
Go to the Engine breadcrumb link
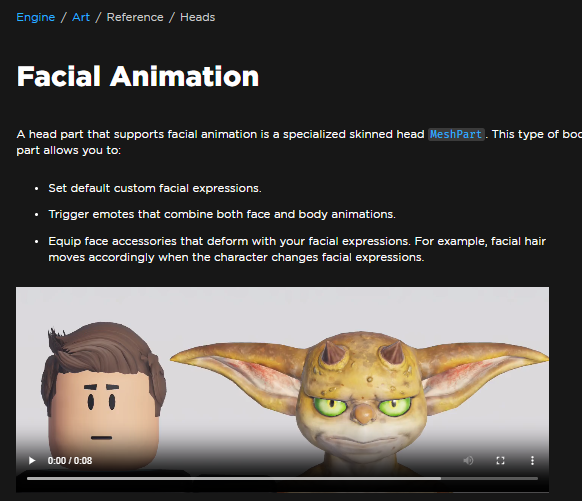pyautogui.click(x=36, y=17)
